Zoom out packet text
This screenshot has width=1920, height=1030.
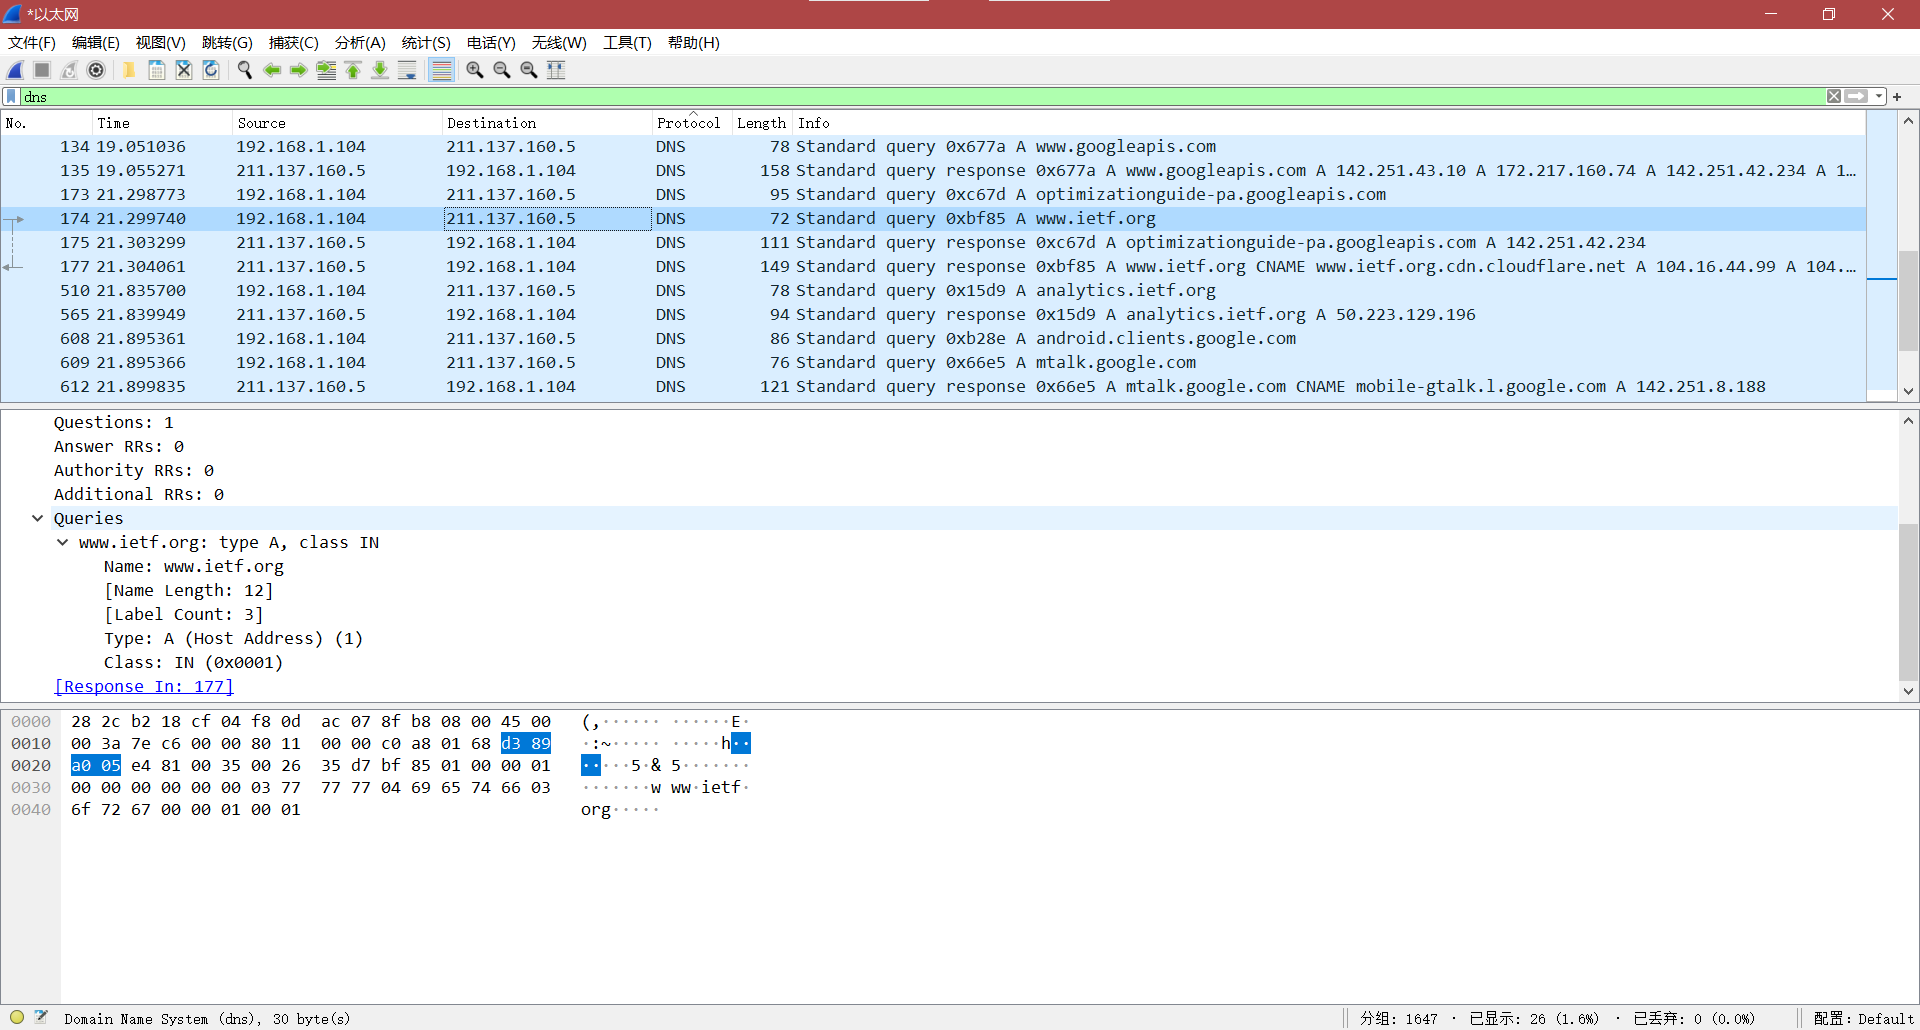click(502, 70)
